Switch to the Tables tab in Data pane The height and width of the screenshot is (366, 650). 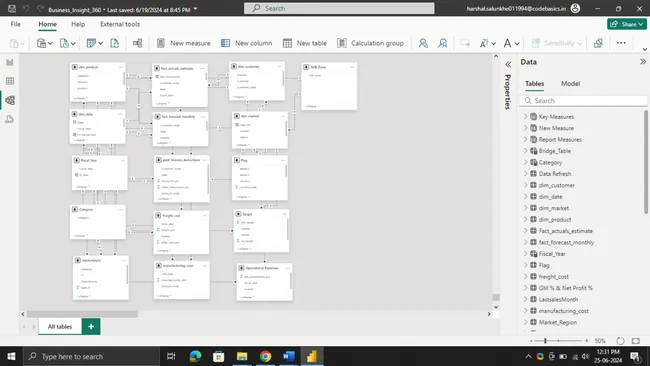tap(534, 83)
